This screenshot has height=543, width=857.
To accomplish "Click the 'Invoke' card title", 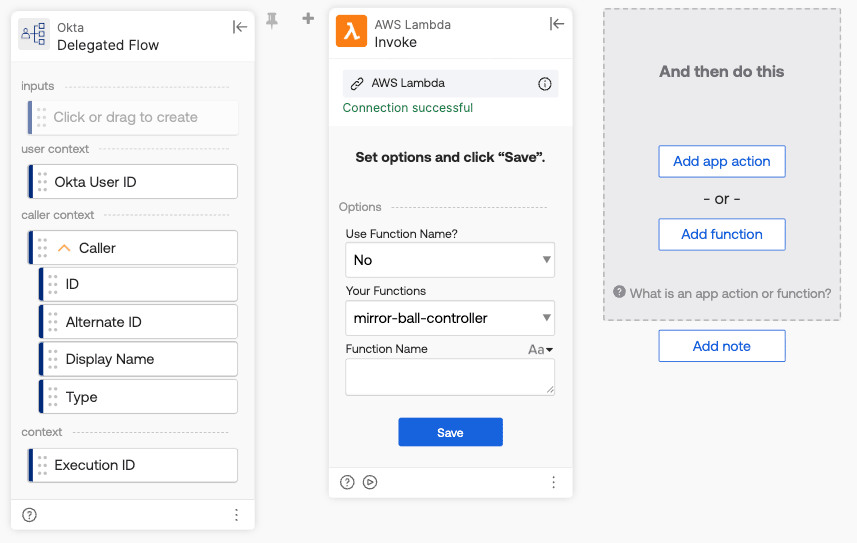I will click(x=395, y=42).
